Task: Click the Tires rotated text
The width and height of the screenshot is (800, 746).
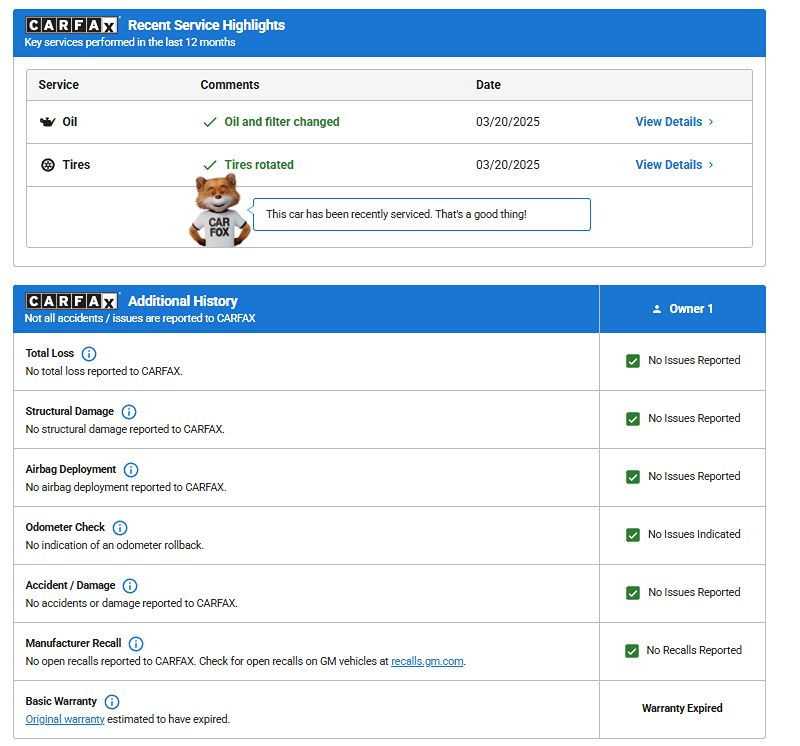Action: click(x=259, y=165)
